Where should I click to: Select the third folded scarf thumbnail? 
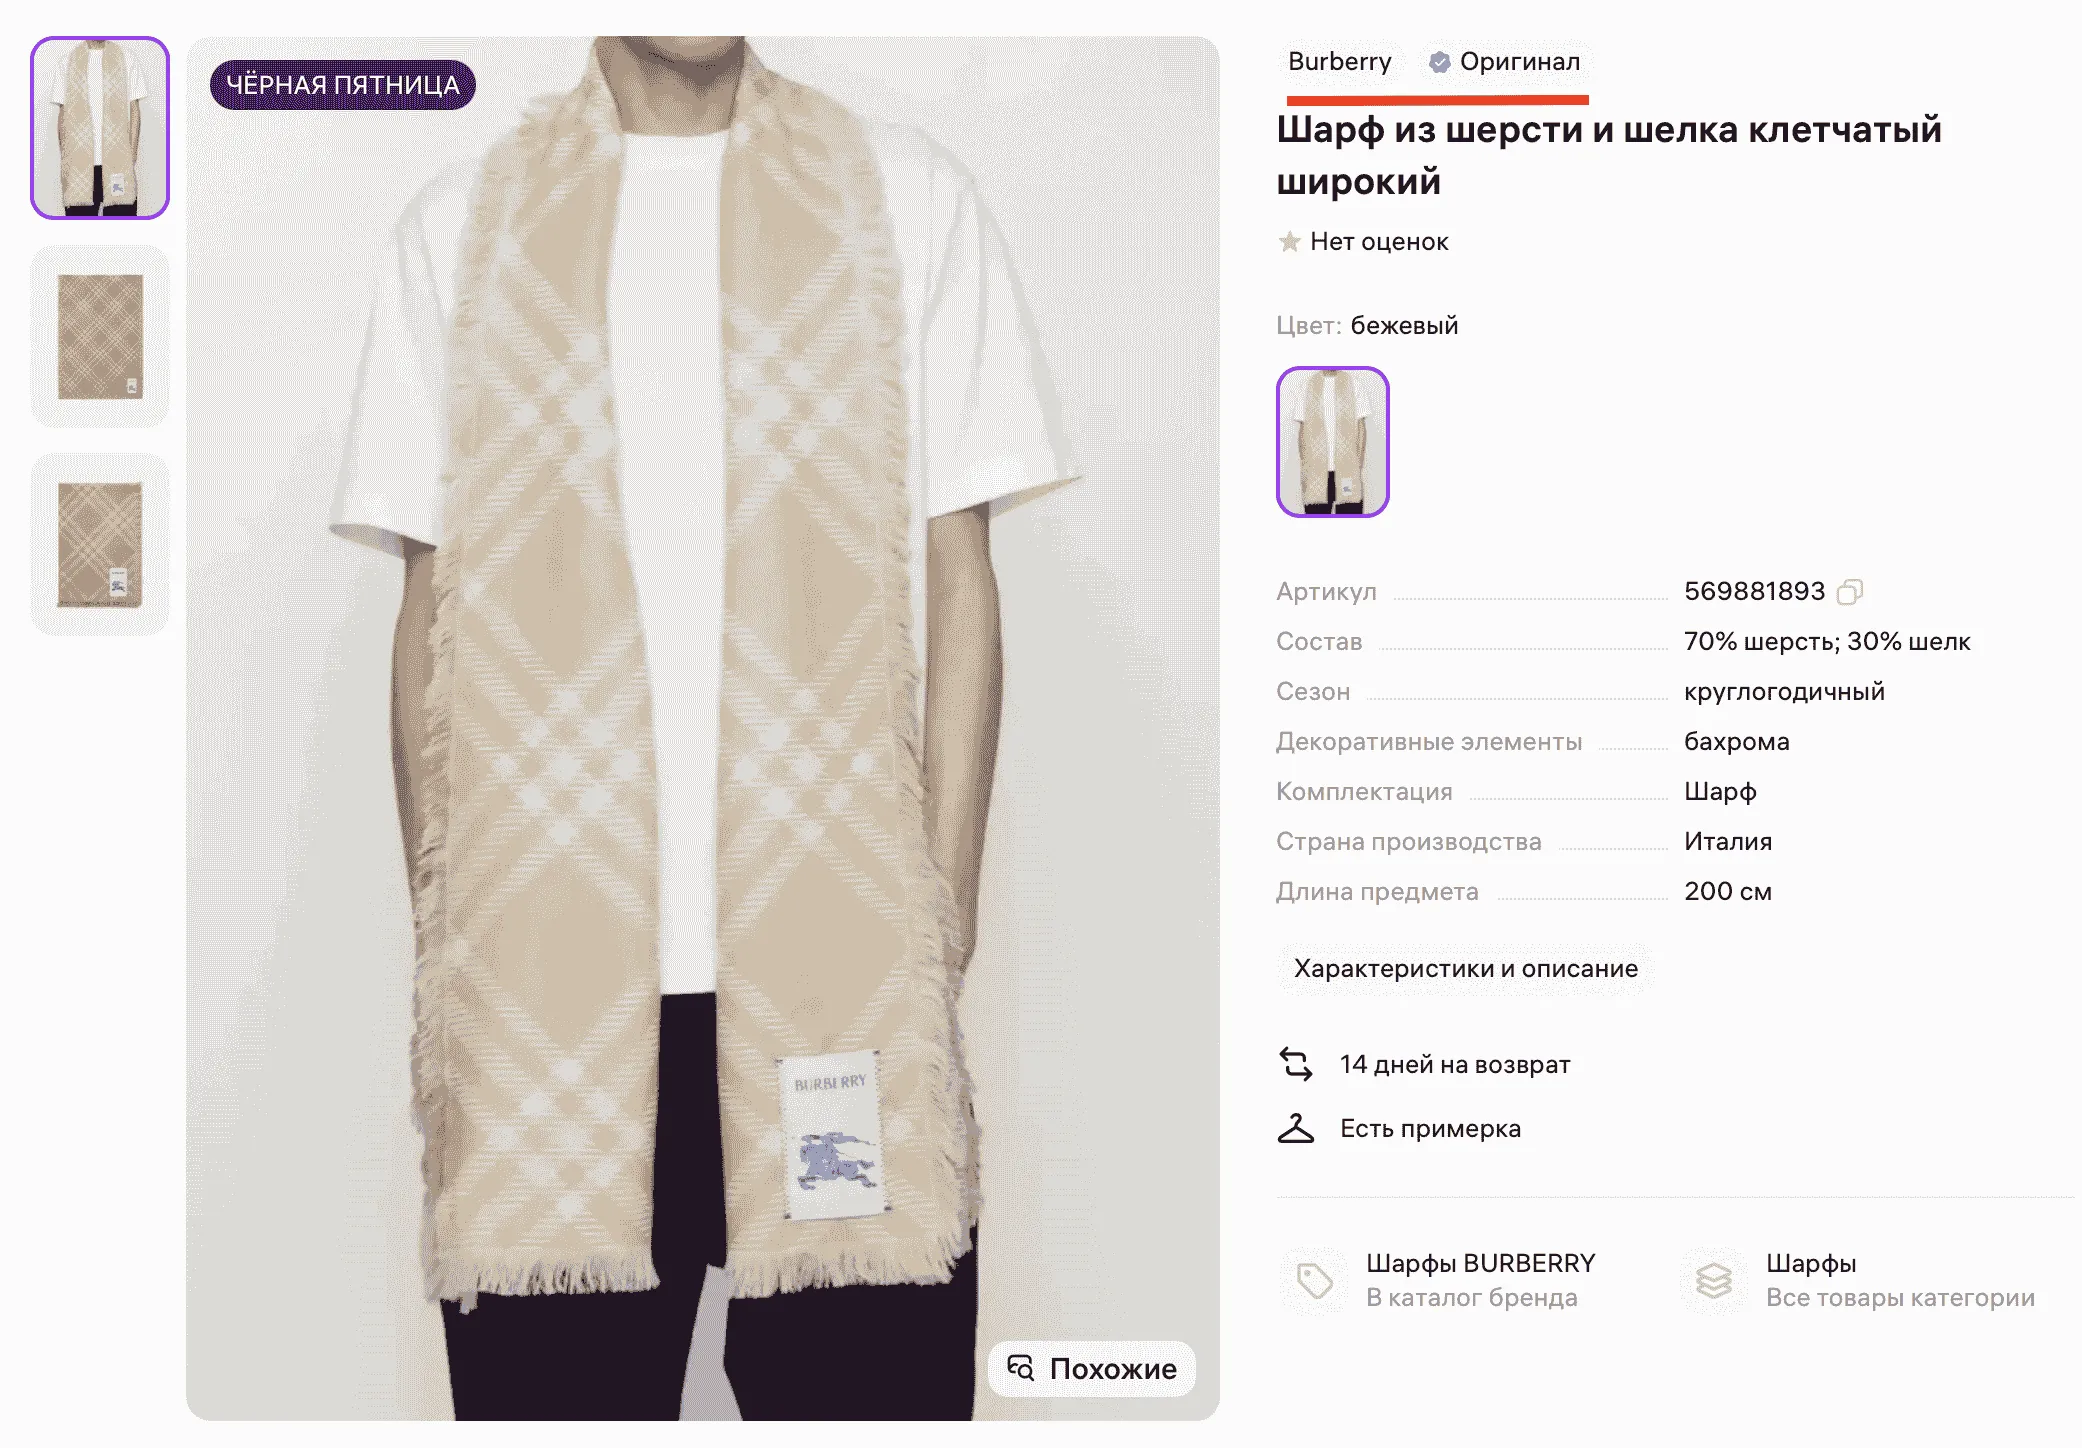pos(100,544)
